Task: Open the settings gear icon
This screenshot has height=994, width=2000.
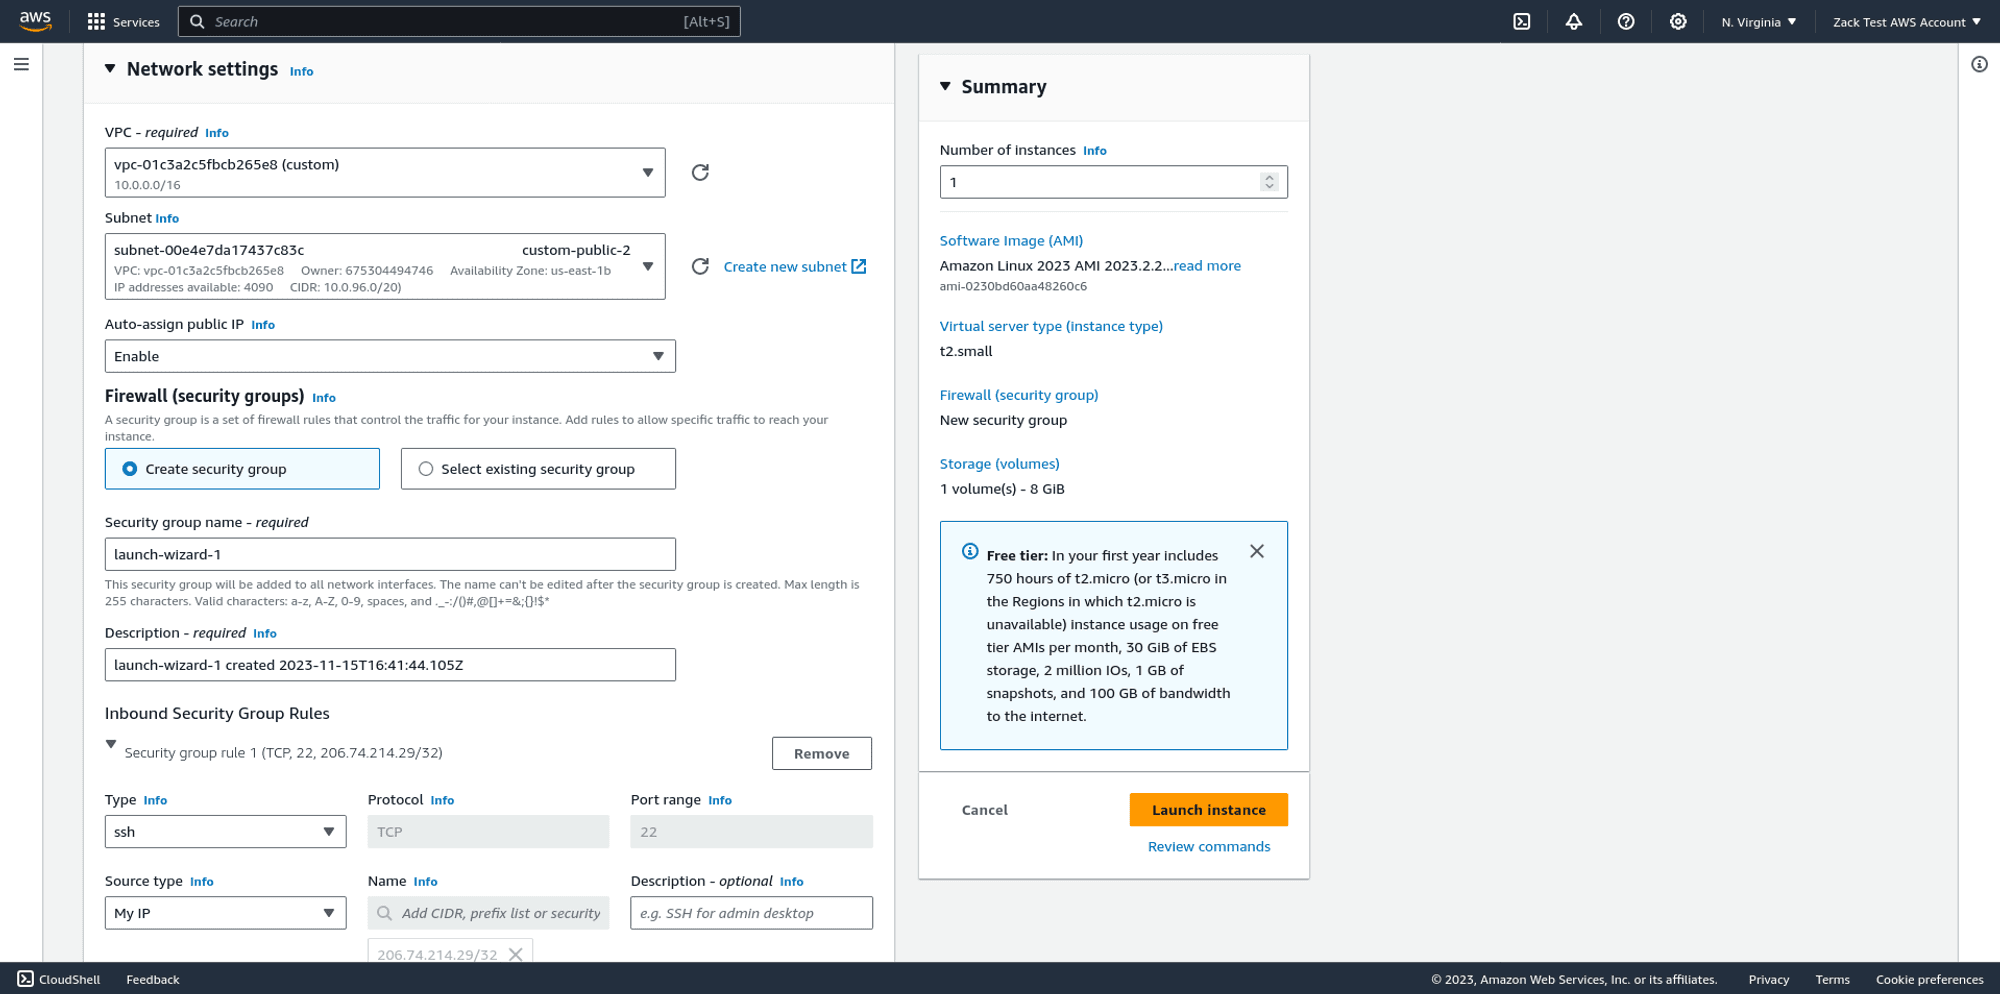Action: pos(1678,21)
